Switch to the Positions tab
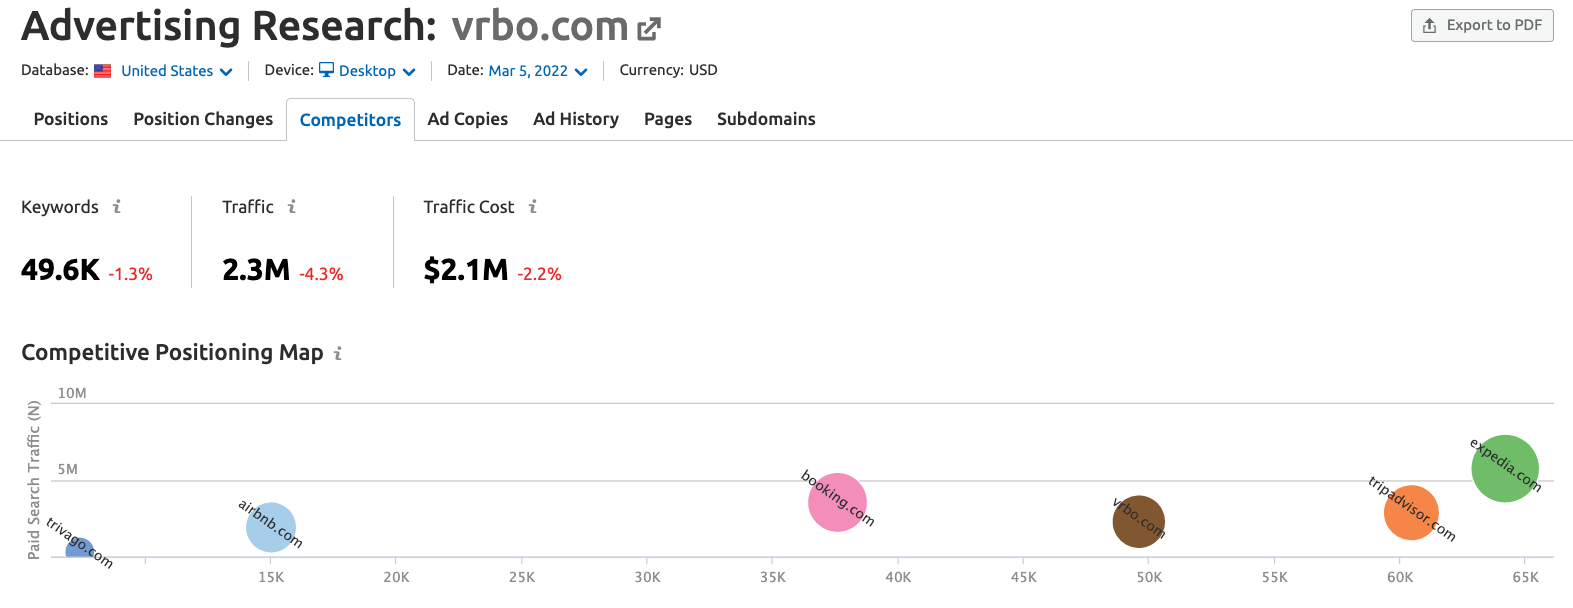 (71, 119)
